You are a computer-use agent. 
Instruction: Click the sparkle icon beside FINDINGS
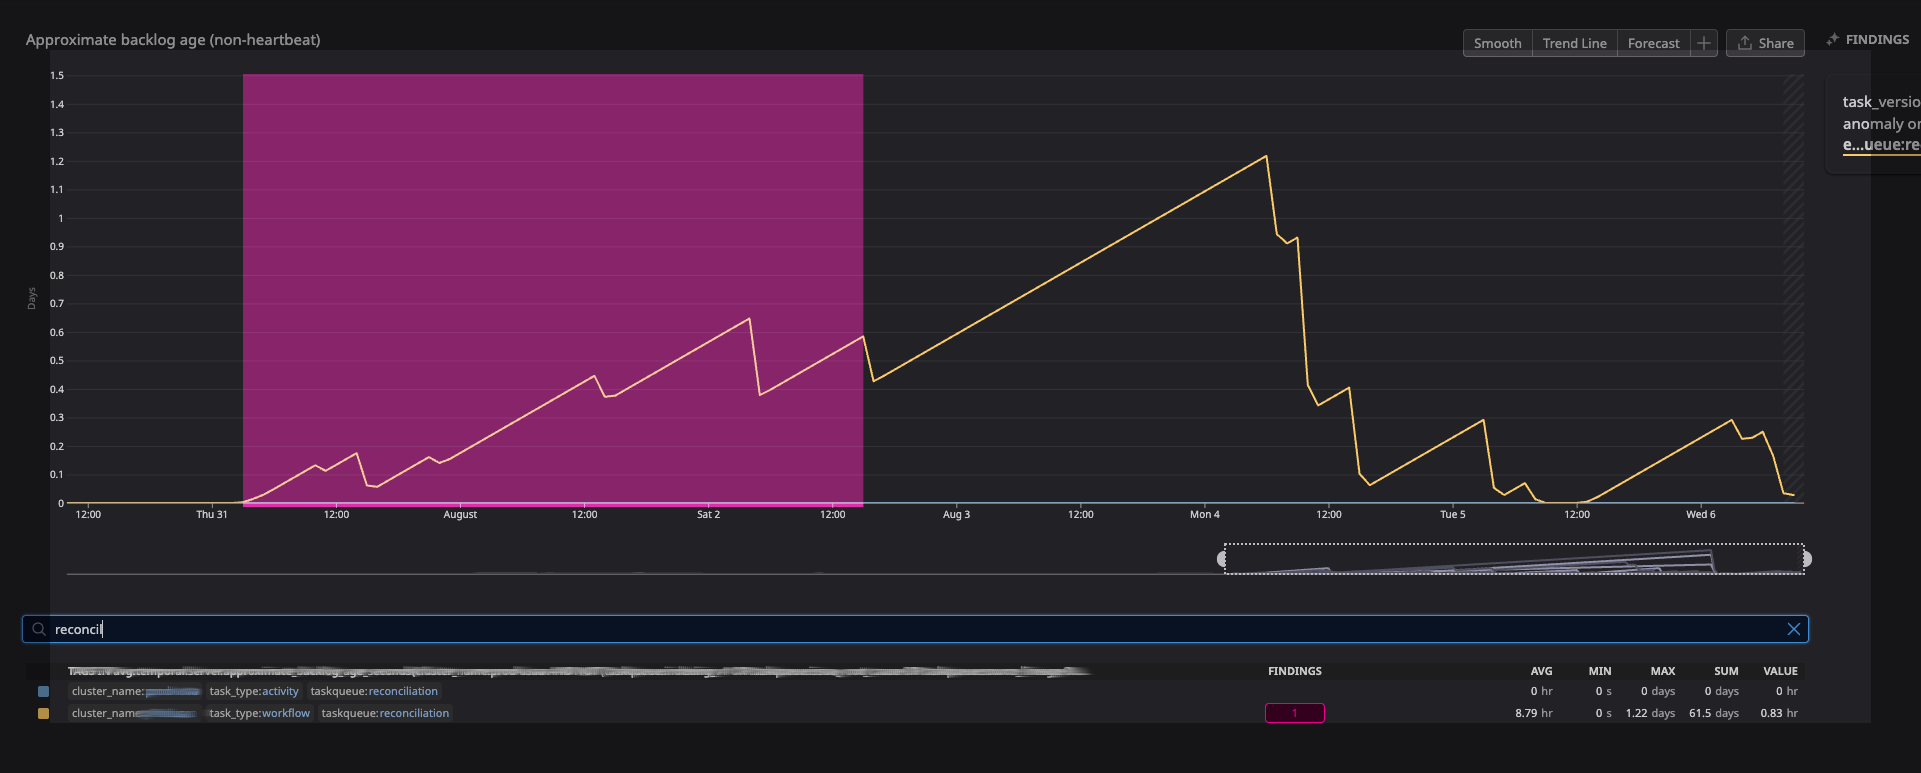[x=1832, y=40]
